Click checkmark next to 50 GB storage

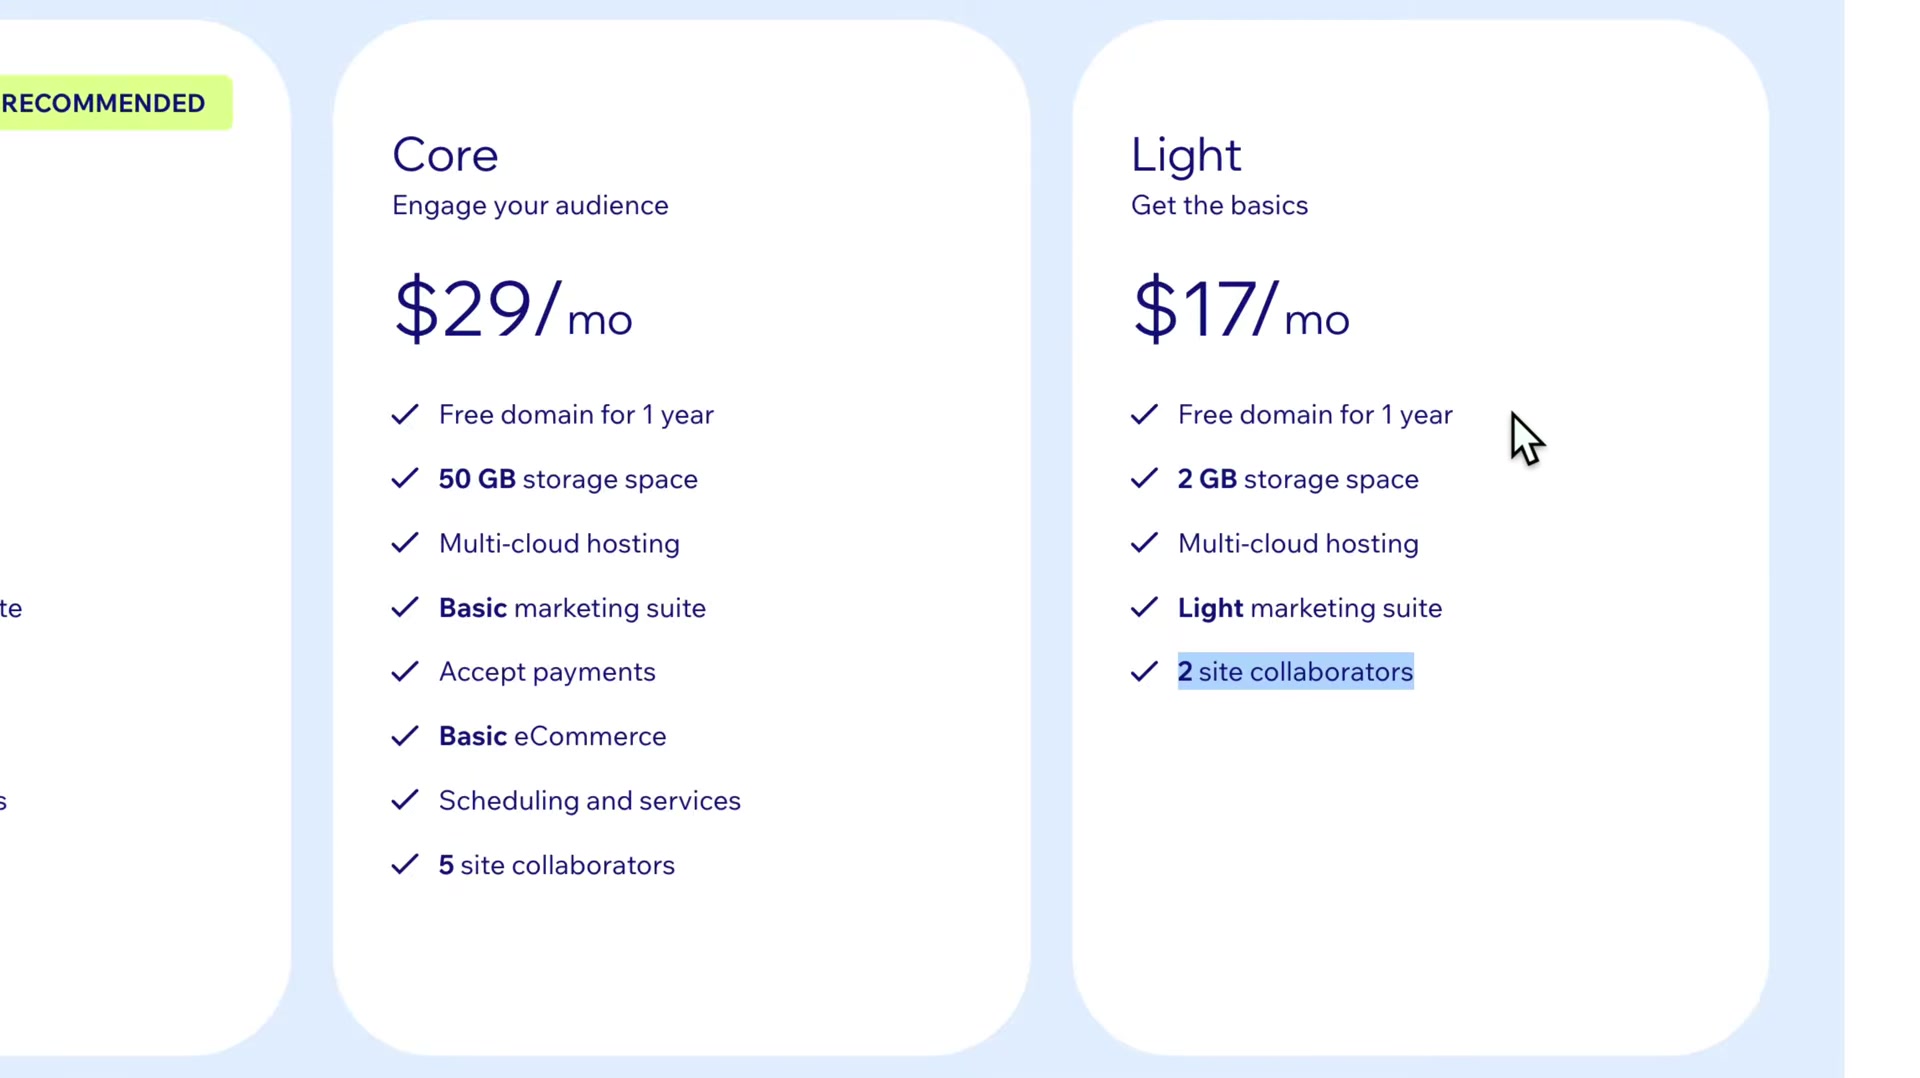(405, 479)
